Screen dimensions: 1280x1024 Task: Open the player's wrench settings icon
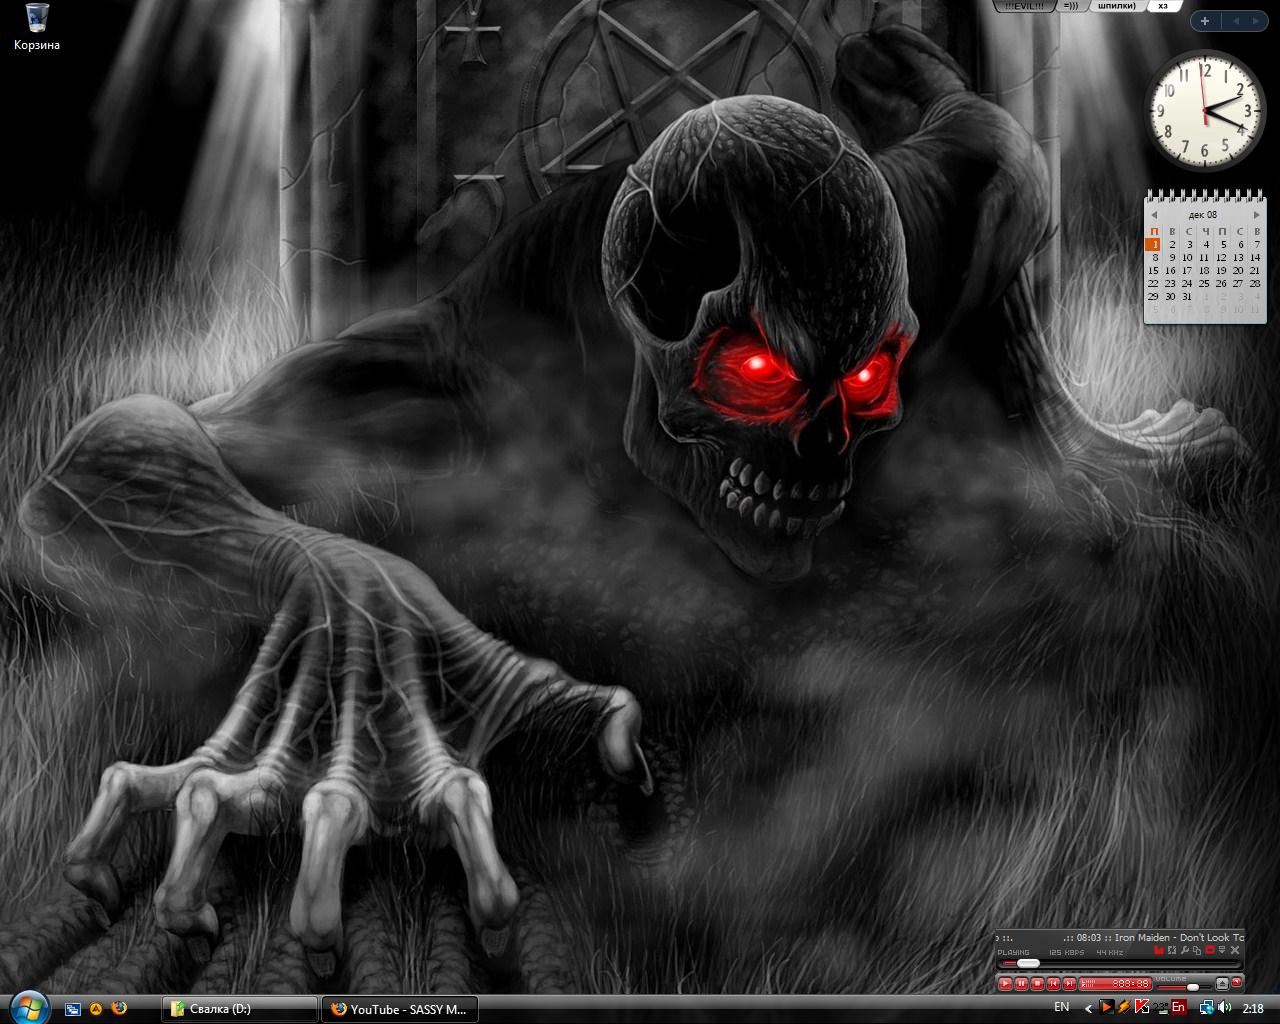pyautogui.click(x=1184, y=949)
